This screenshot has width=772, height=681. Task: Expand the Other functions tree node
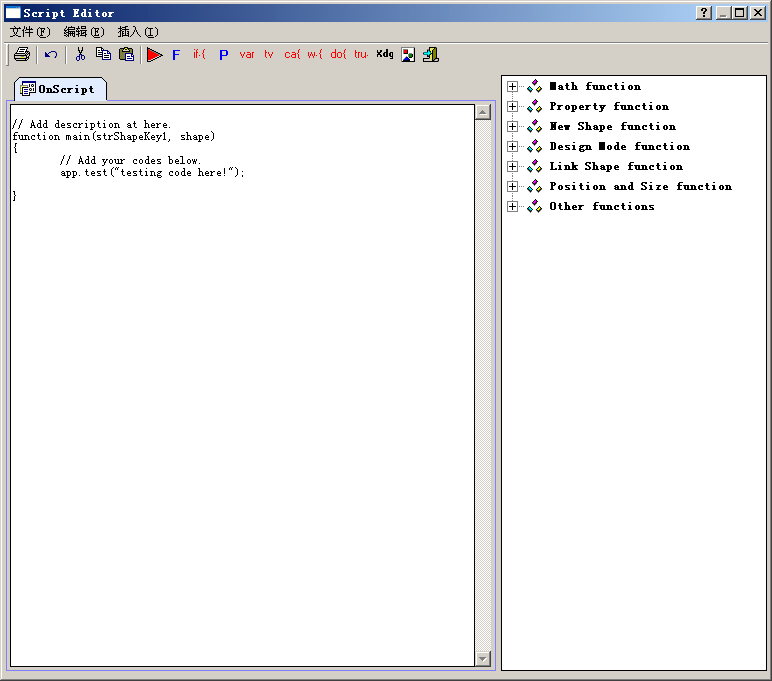[x=512, y=206]
